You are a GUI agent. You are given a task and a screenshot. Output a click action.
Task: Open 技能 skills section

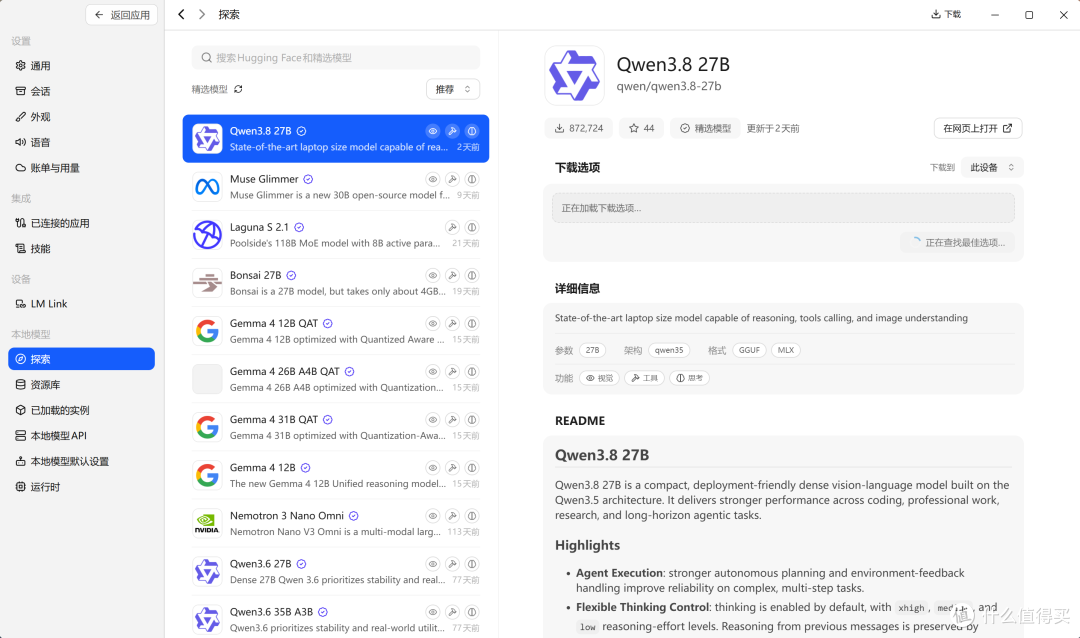[81, 249]
